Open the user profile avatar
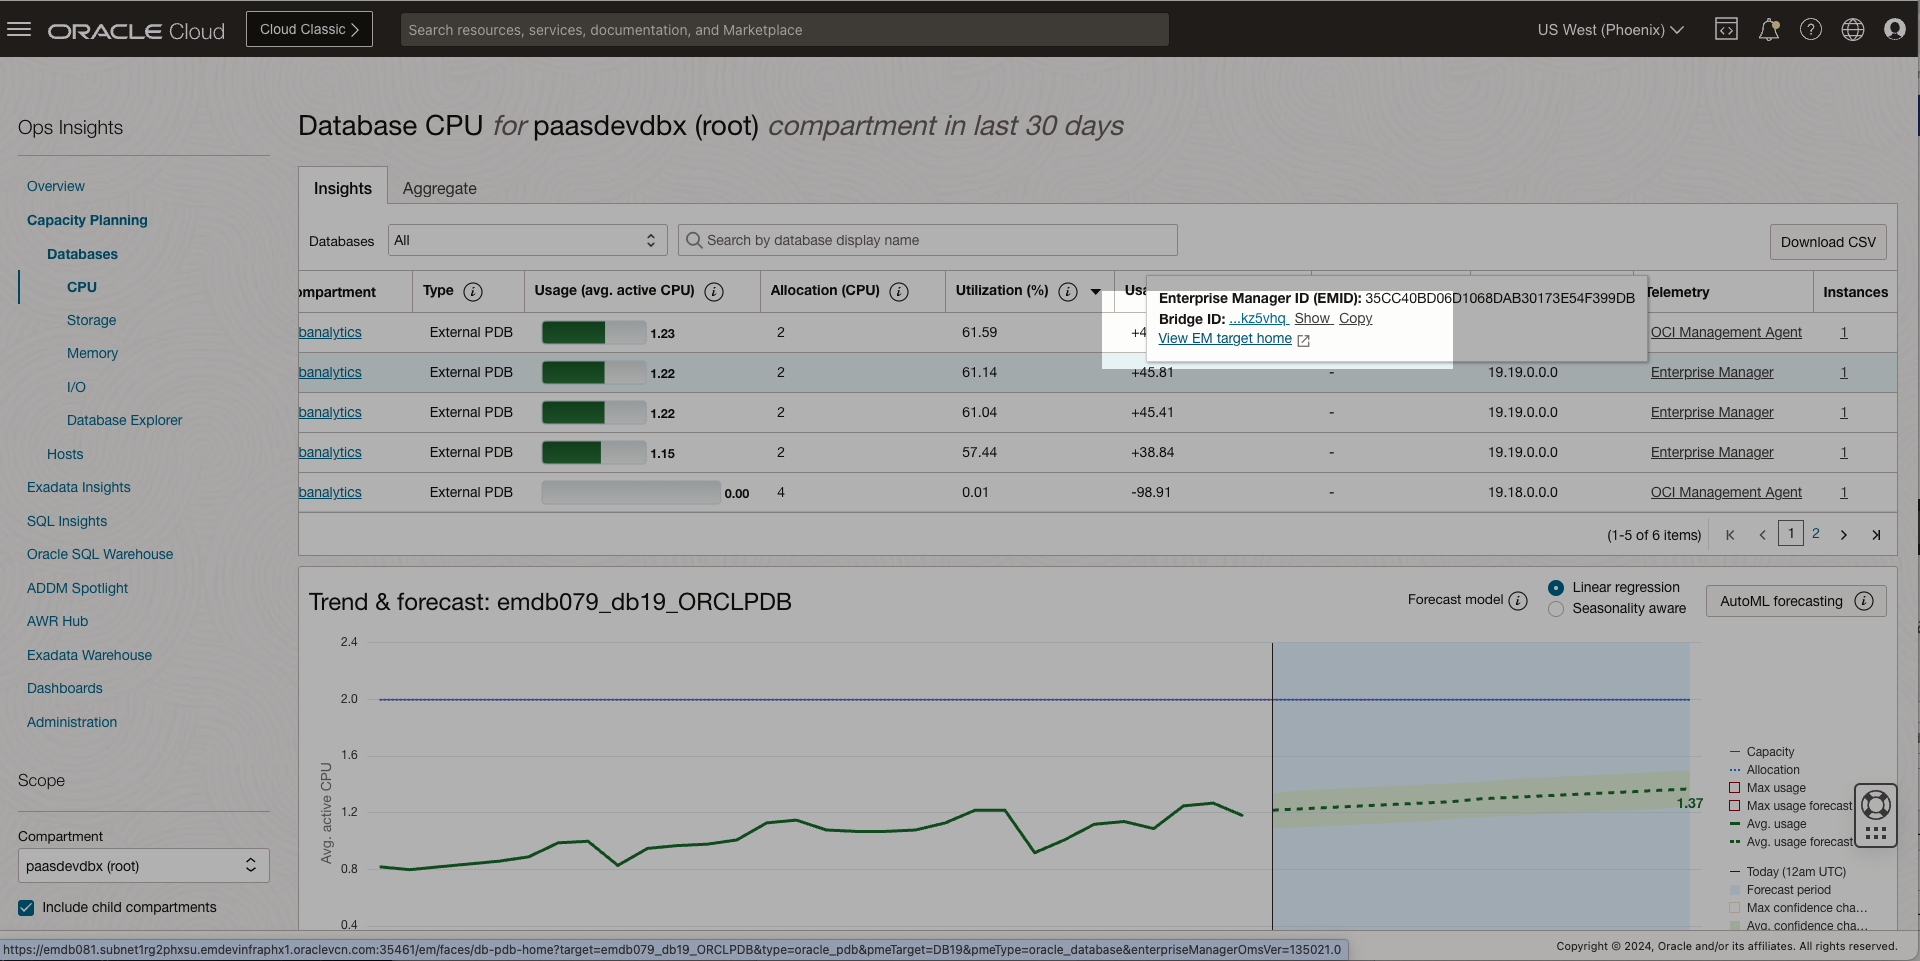The height and width of the screenshot is (961, 1920). (x=1895, y=29)
